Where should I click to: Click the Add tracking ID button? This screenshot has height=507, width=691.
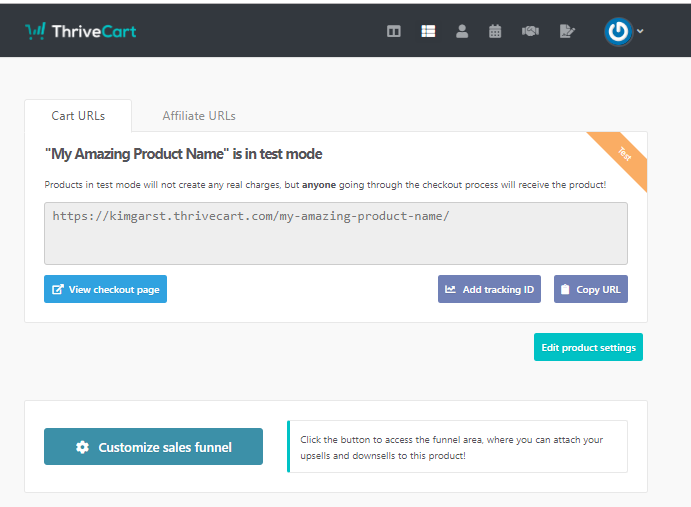tap(489, 289)
